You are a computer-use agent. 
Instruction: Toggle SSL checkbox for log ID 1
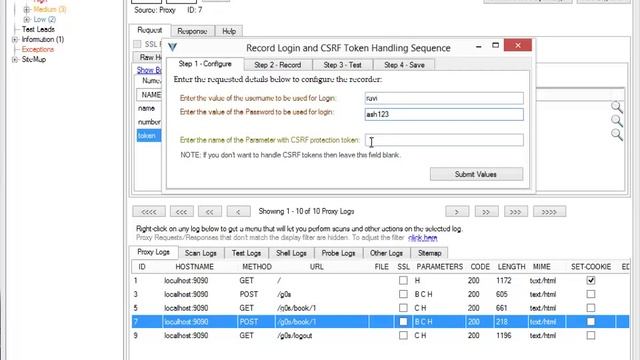pyautogui.click(x=403, y=280)
